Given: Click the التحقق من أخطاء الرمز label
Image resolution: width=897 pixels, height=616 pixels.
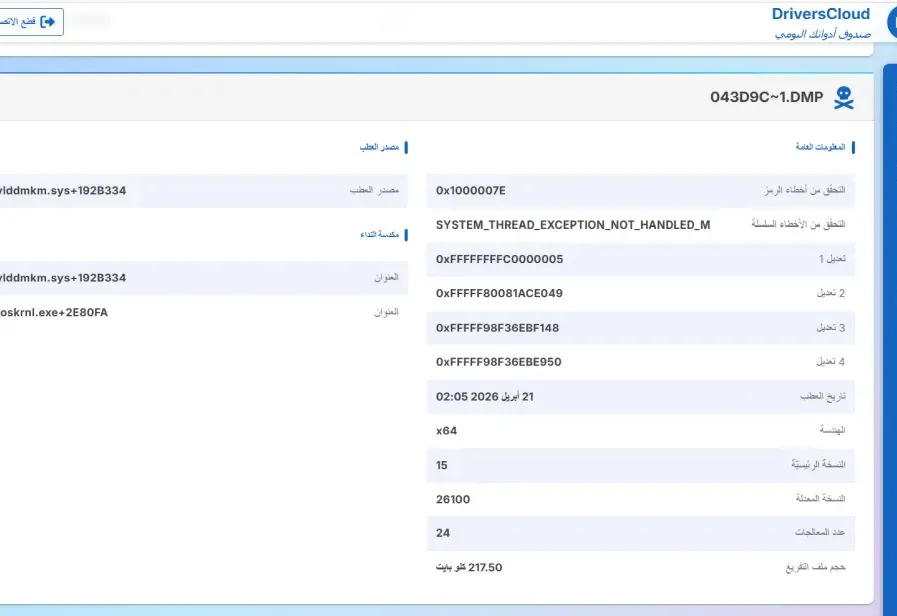Looking at the screenshot, I should click(x=804, y=190).
